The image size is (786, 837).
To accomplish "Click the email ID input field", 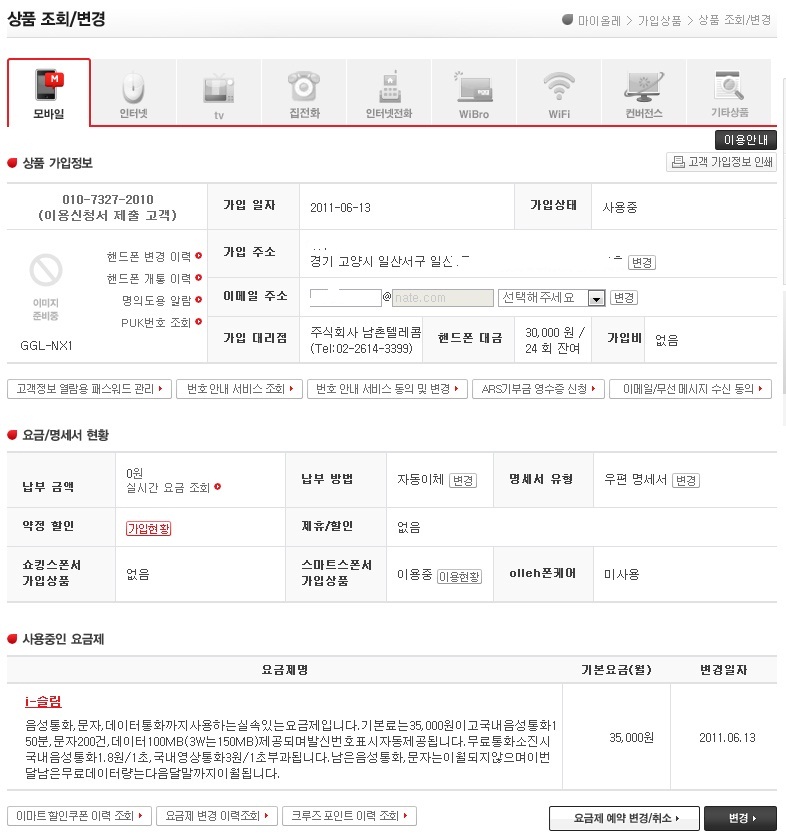I will (345, 297).
